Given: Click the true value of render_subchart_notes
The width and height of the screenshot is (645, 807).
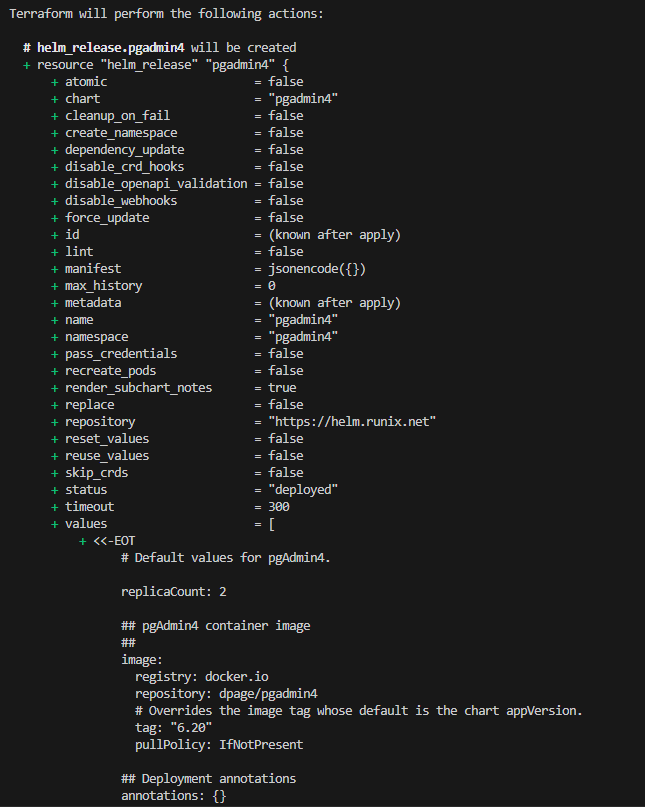Looking at the screenshot, I should (x=282, y=388).
